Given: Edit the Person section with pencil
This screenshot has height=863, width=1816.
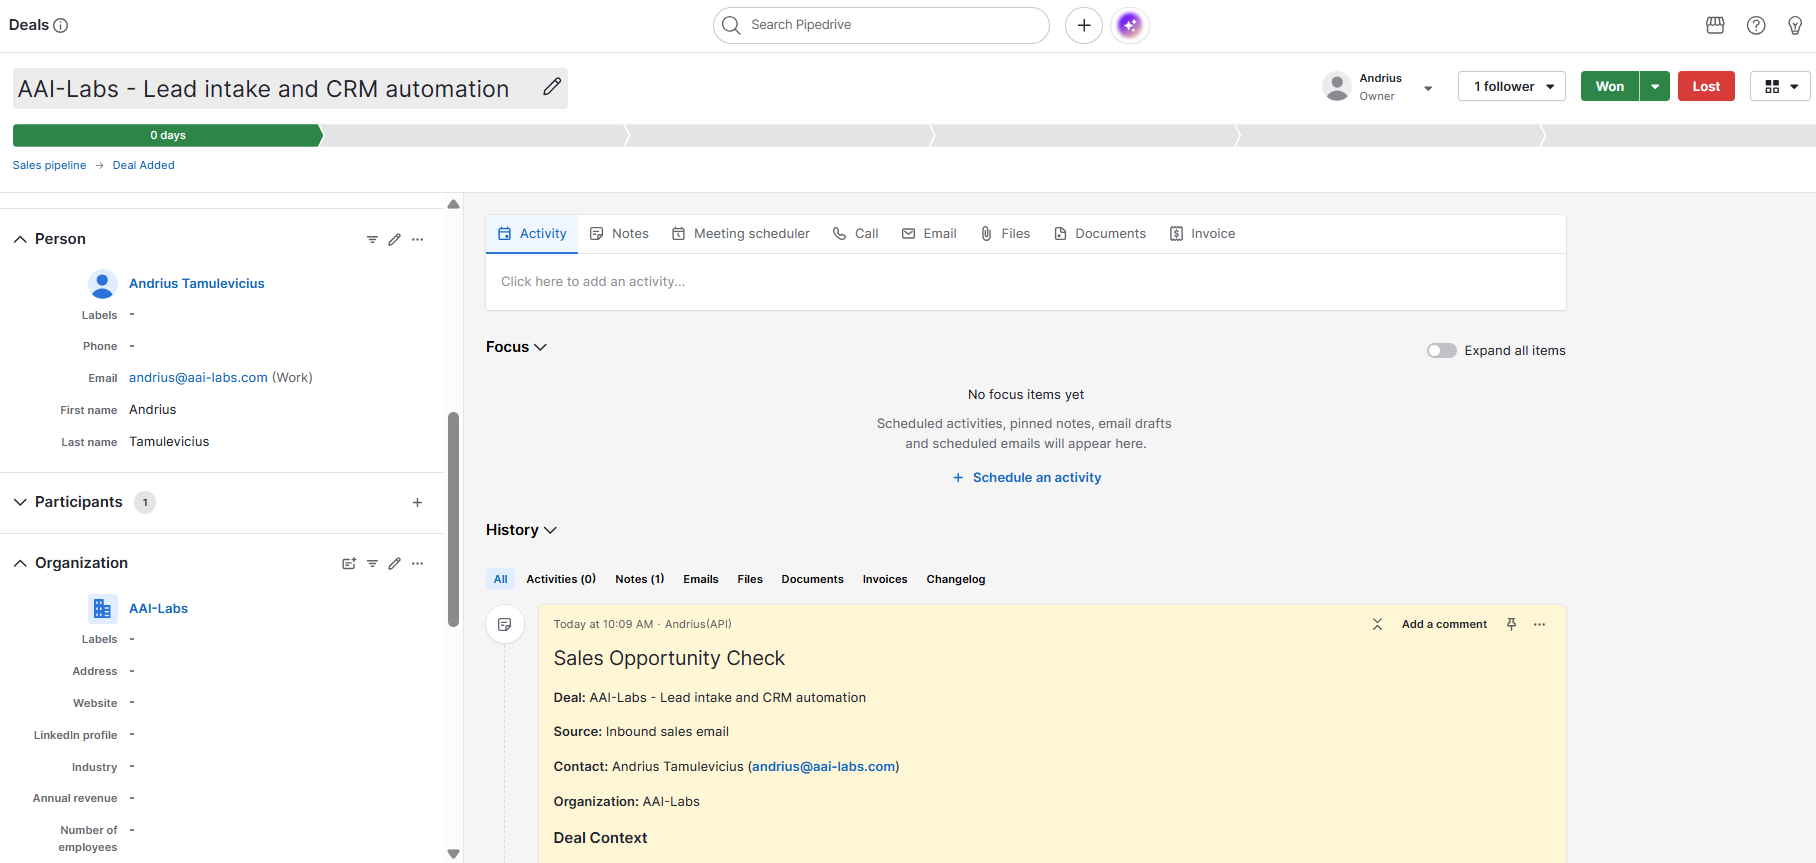Looking at the screenshot, I should pos(395,239).
